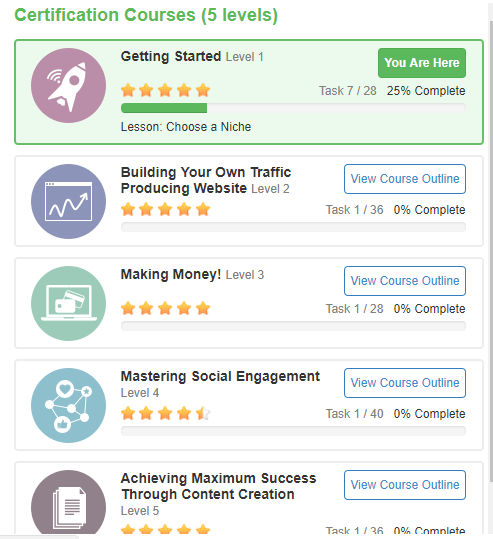Click the Mastering Social Engagement star rating

click(165, 413)
